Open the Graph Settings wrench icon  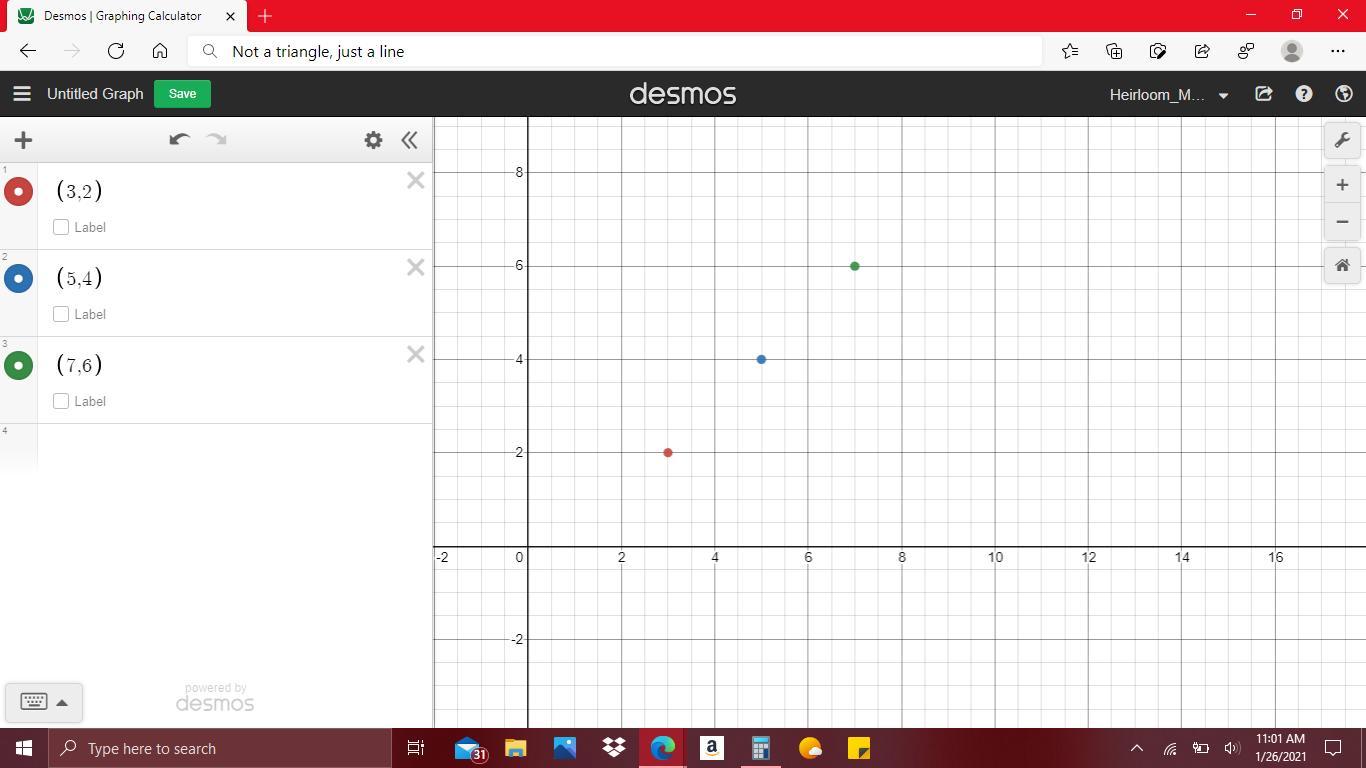(x=1342, y=140)
